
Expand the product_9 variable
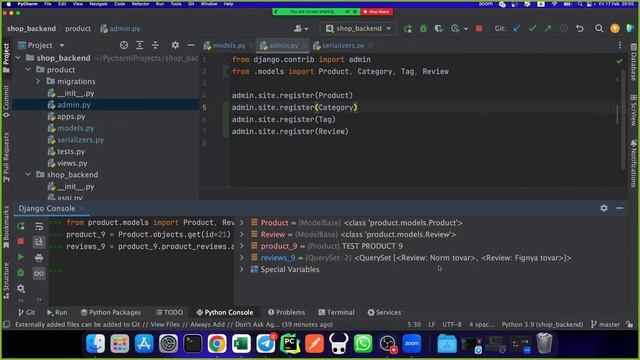[242, 246]
